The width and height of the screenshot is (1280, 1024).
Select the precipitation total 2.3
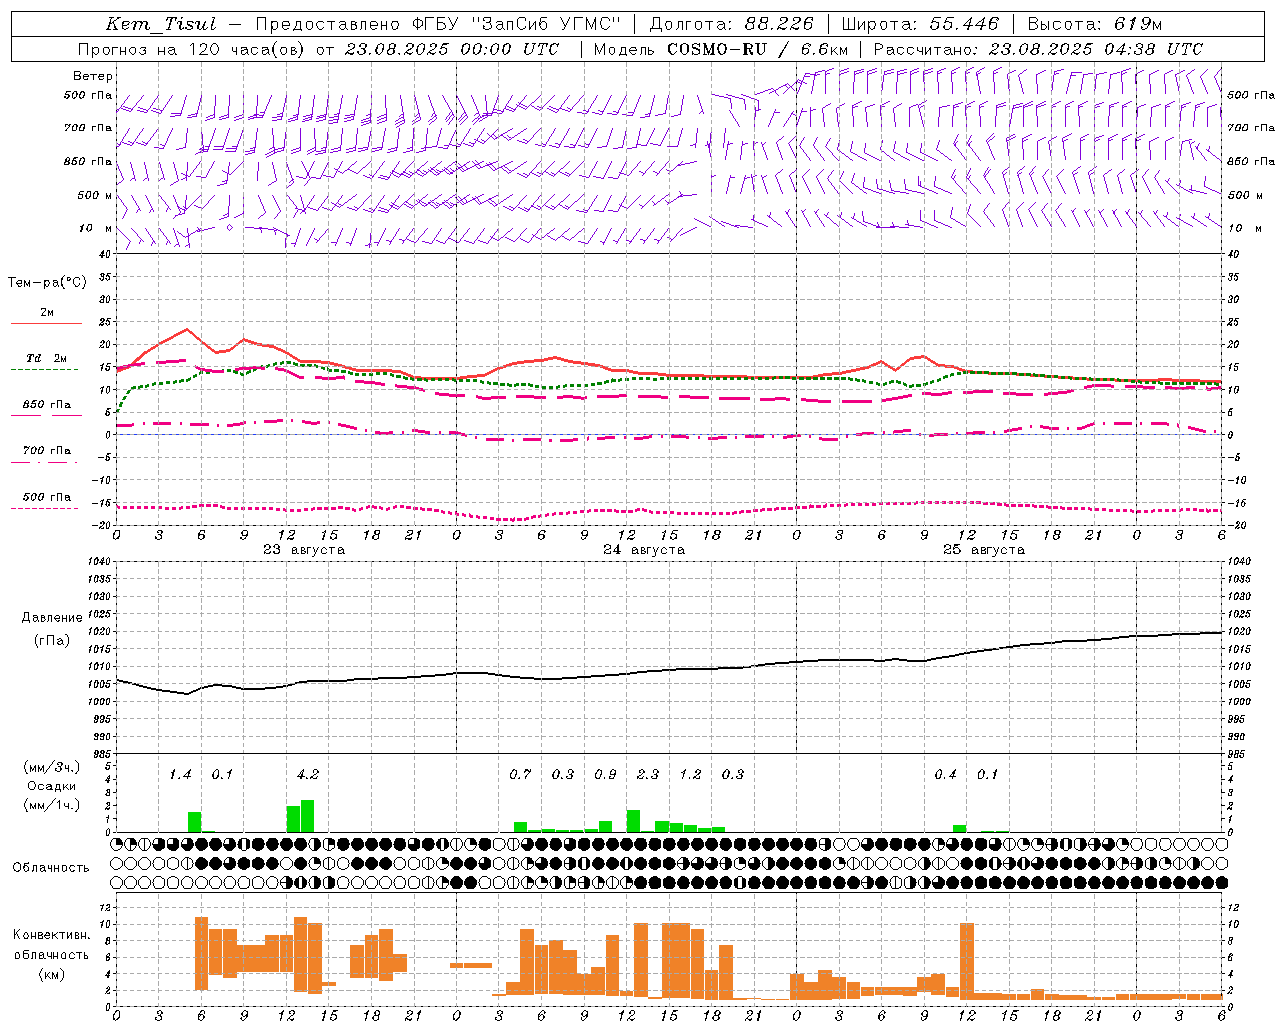pos(648,775)
